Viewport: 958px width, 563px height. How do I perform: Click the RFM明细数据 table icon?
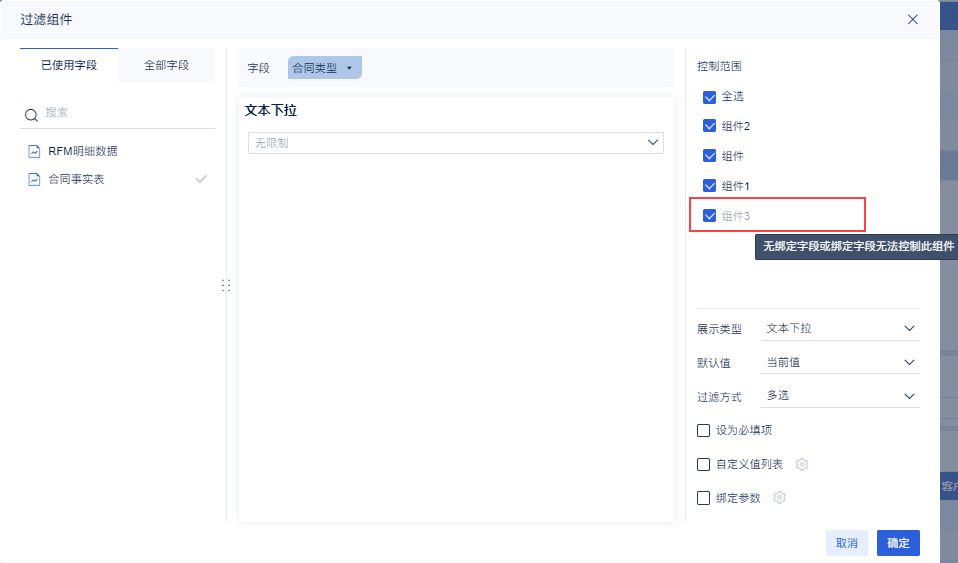[34, 151]
